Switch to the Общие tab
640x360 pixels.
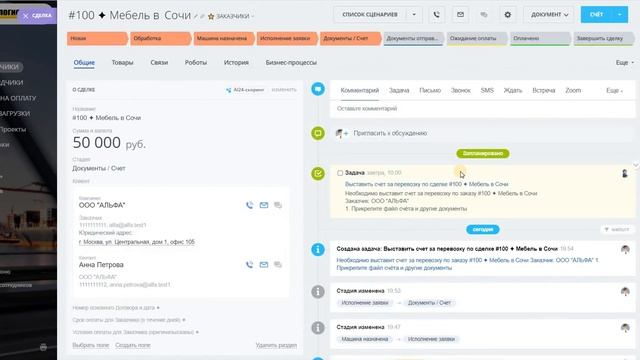[x=84, y=62]
